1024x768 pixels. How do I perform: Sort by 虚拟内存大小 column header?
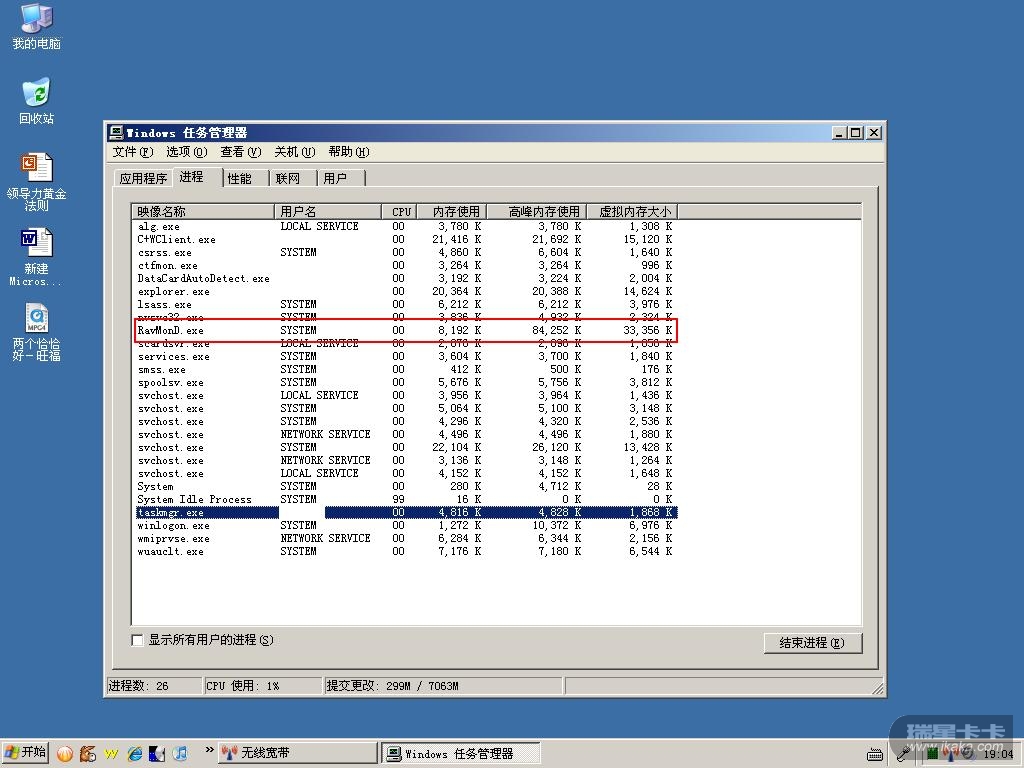(632, 212)
